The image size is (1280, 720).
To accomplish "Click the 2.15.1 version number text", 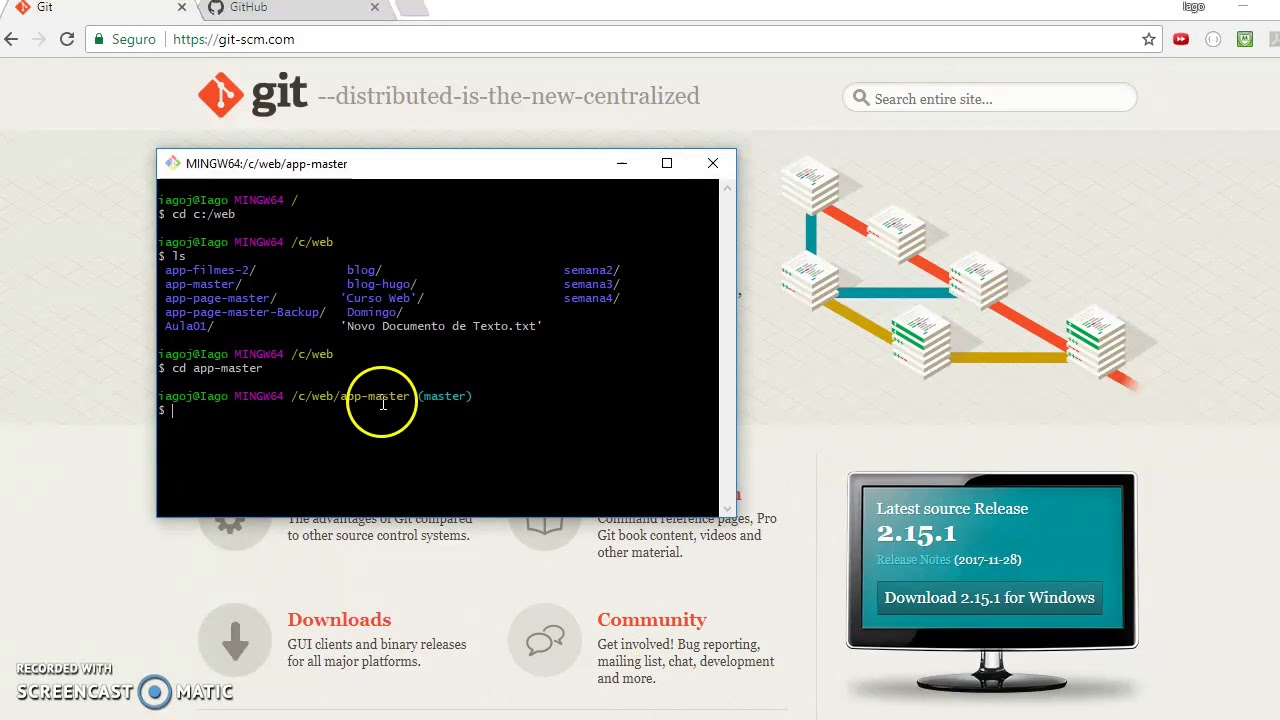I will 916,533.
